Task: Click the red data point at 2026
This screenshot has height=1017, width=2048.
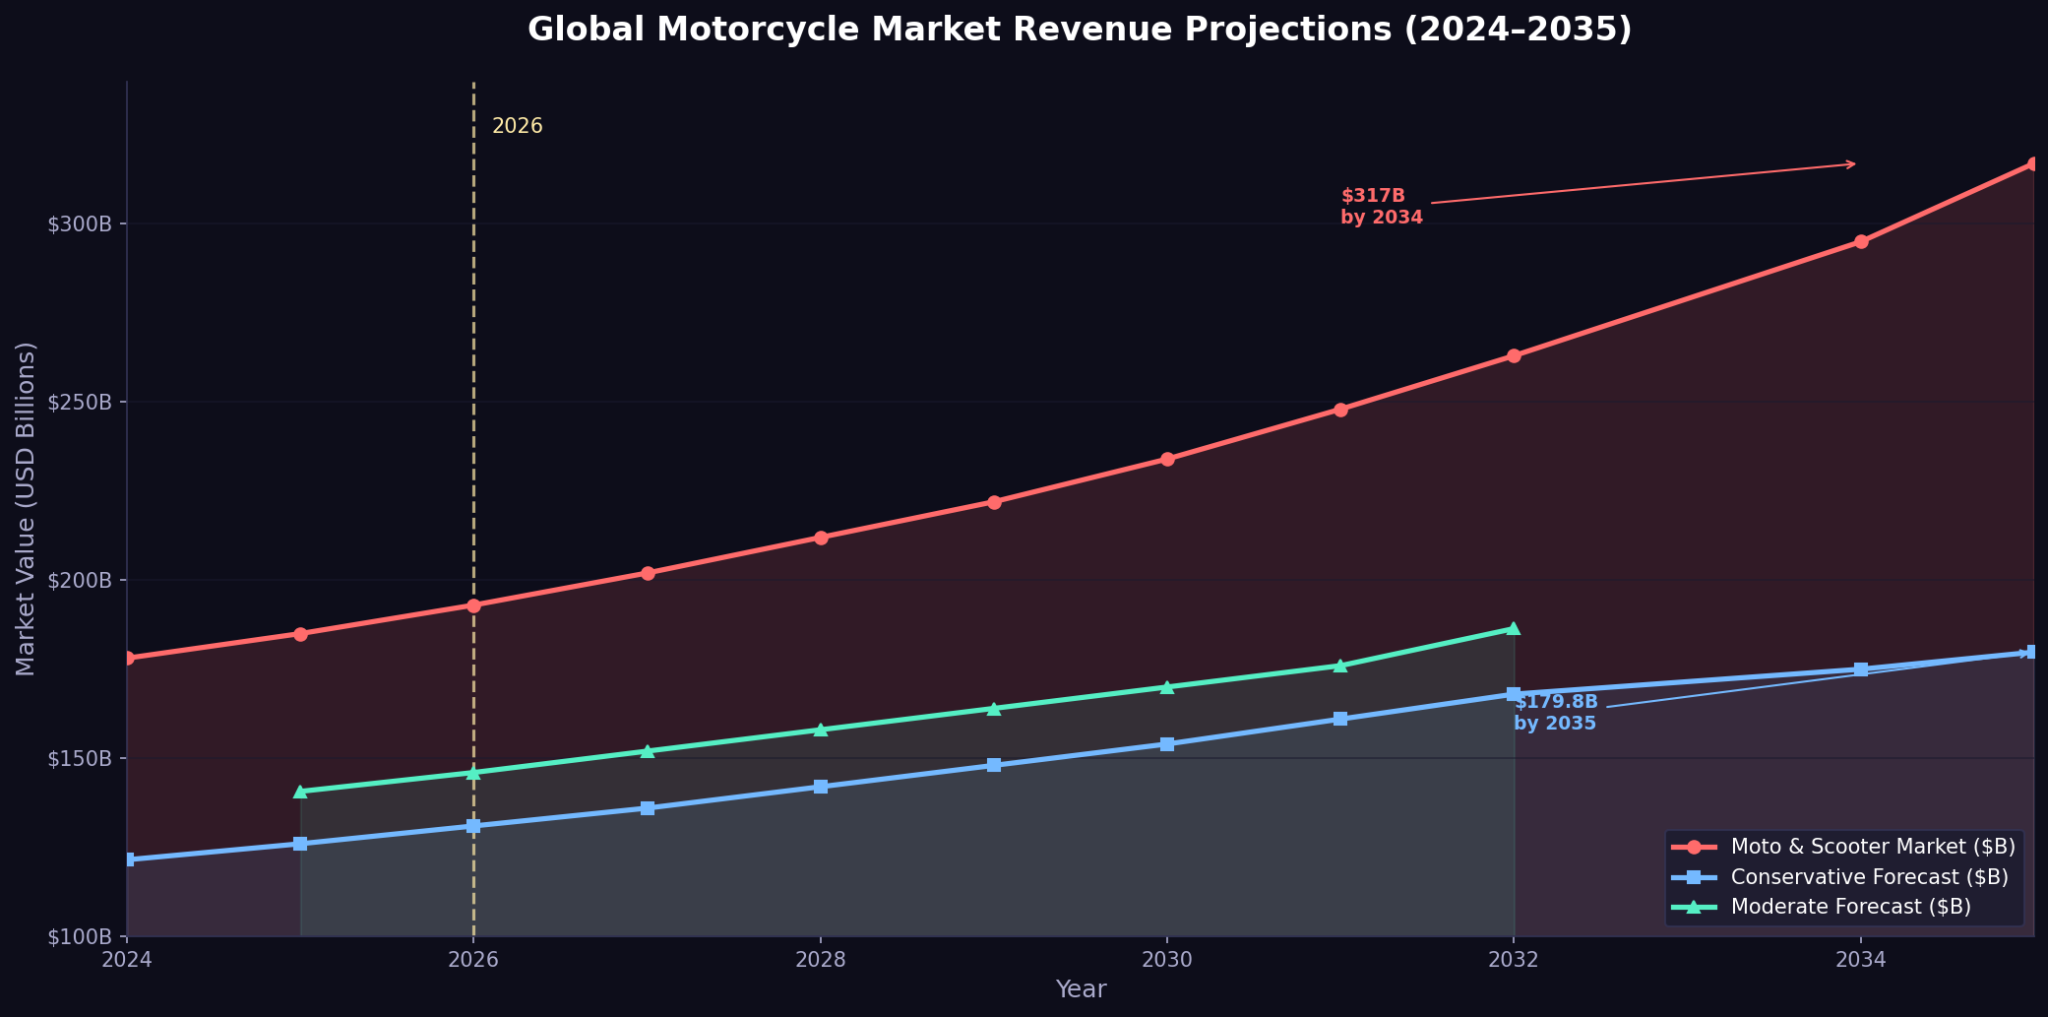Action: (473, 605)
